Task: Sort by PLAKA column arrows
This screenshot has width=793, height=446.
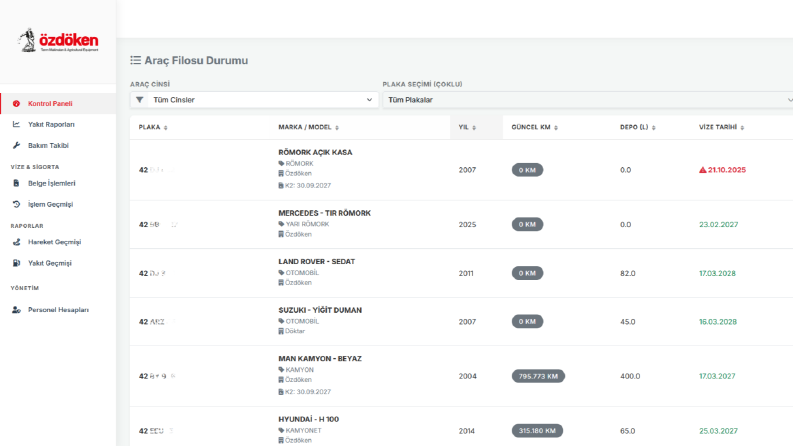Action: click(165, 127)
